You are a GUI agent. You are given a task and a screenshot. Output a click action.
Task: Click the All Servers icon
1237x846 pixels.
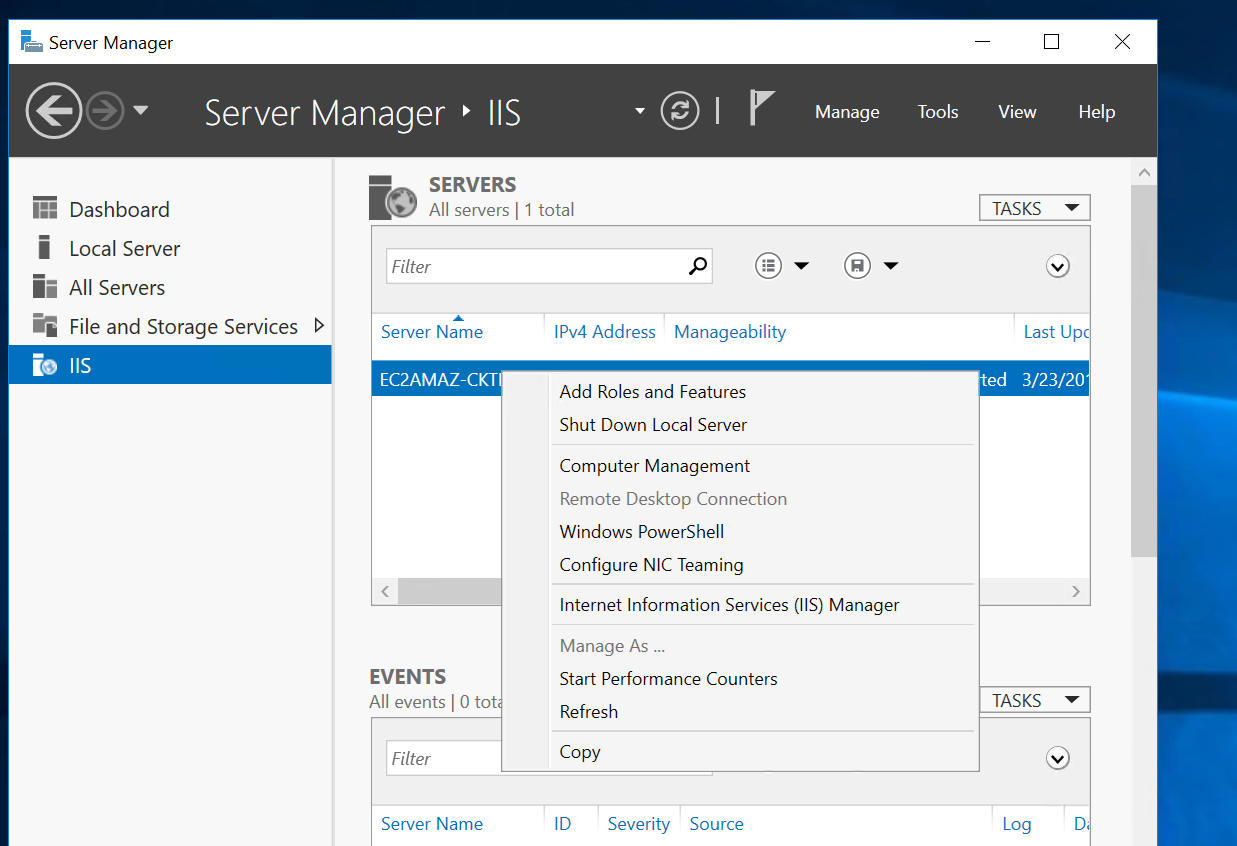[x=45, y=286]
